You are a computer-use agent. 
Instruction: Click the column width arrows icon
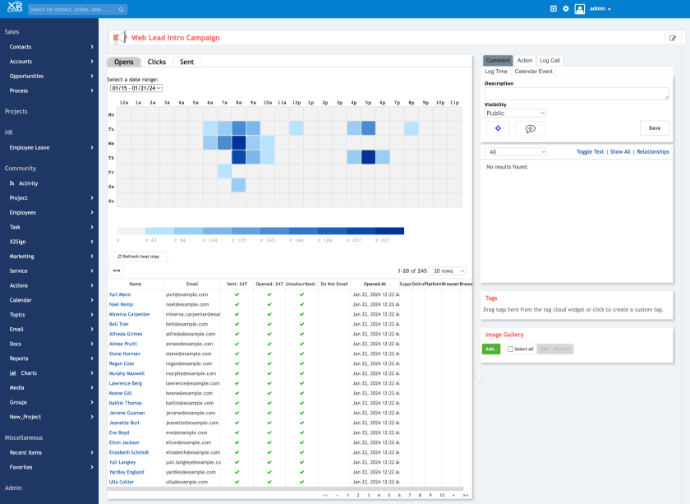[117, 270]
